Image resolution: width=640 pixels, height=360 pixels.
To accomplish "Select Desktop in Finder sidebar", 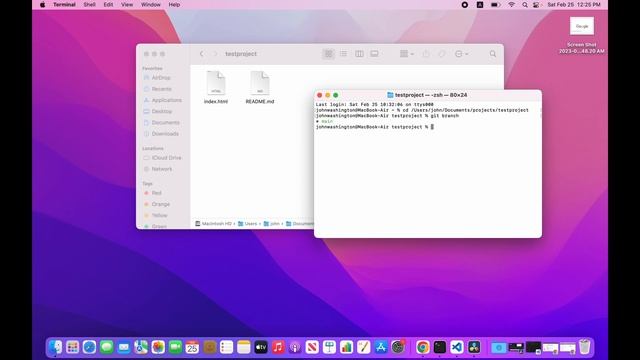I will (x=162, y=111).
